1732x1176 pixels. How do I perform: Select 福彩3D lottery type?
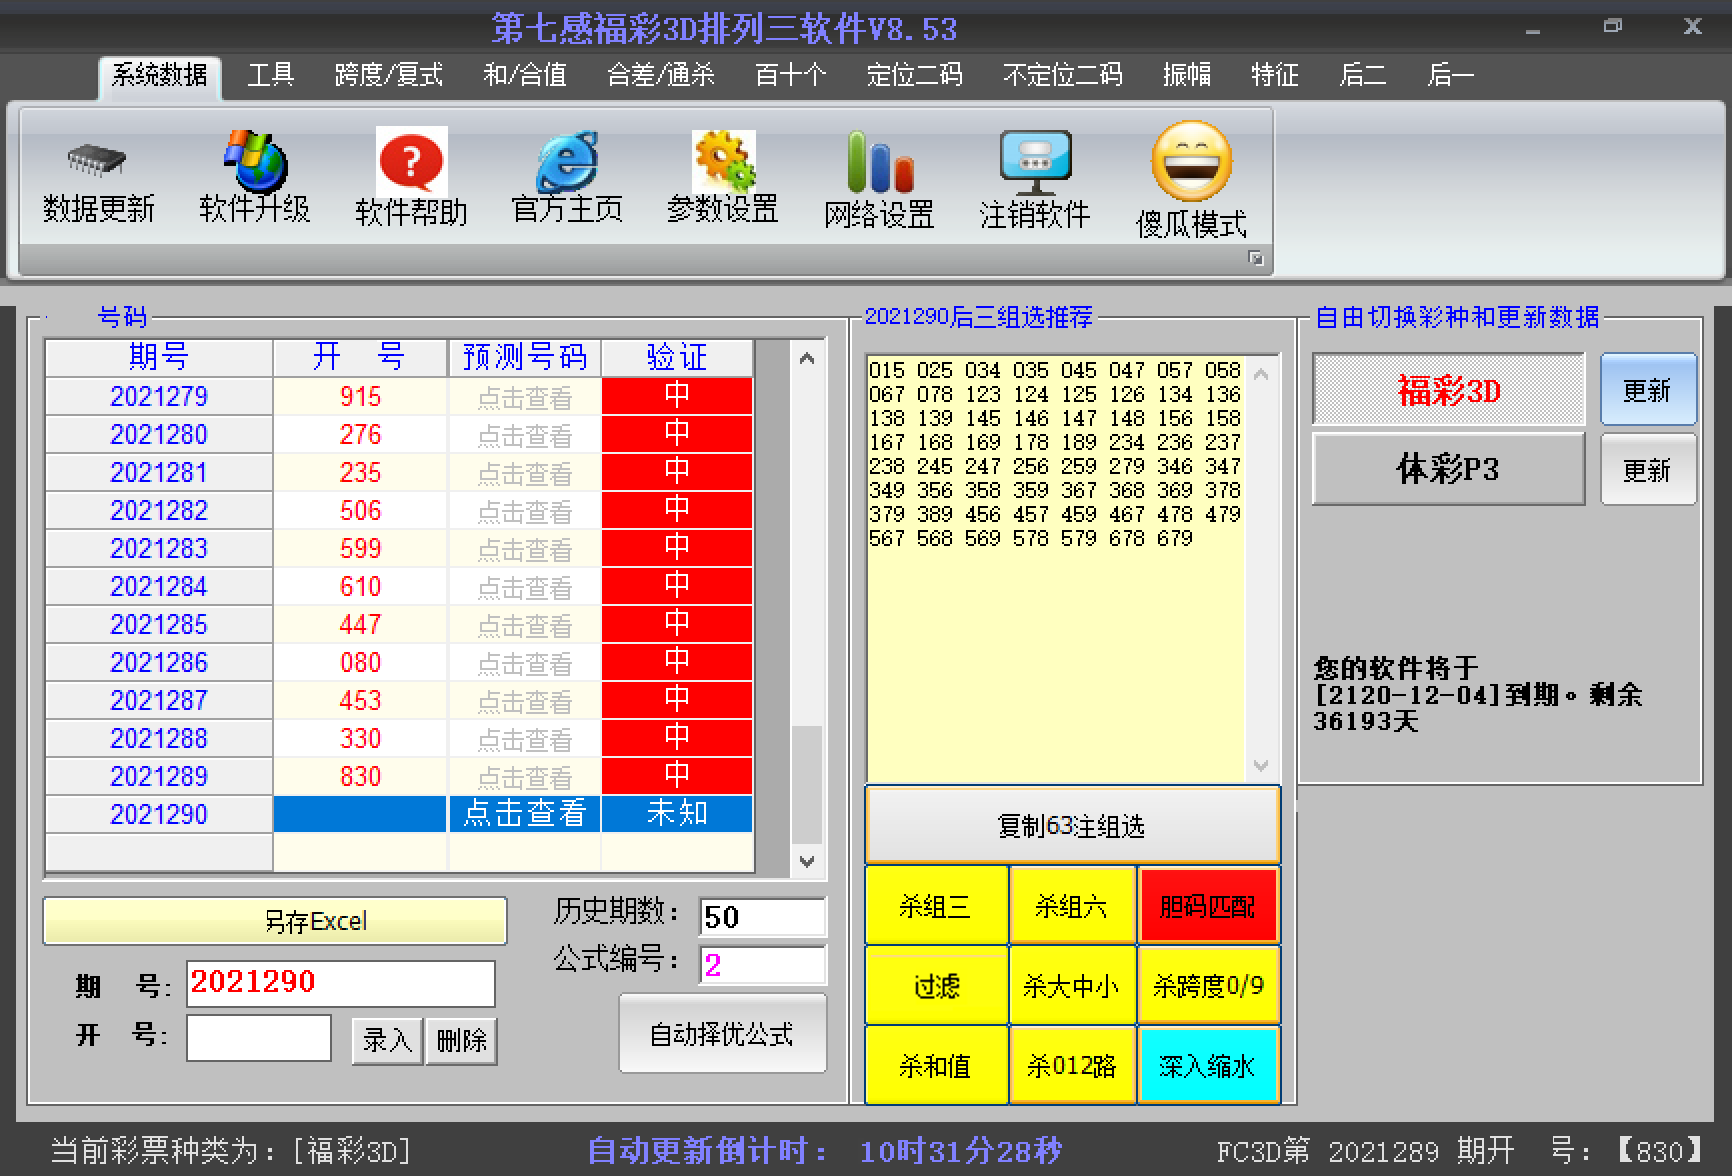click(1449, 390)
